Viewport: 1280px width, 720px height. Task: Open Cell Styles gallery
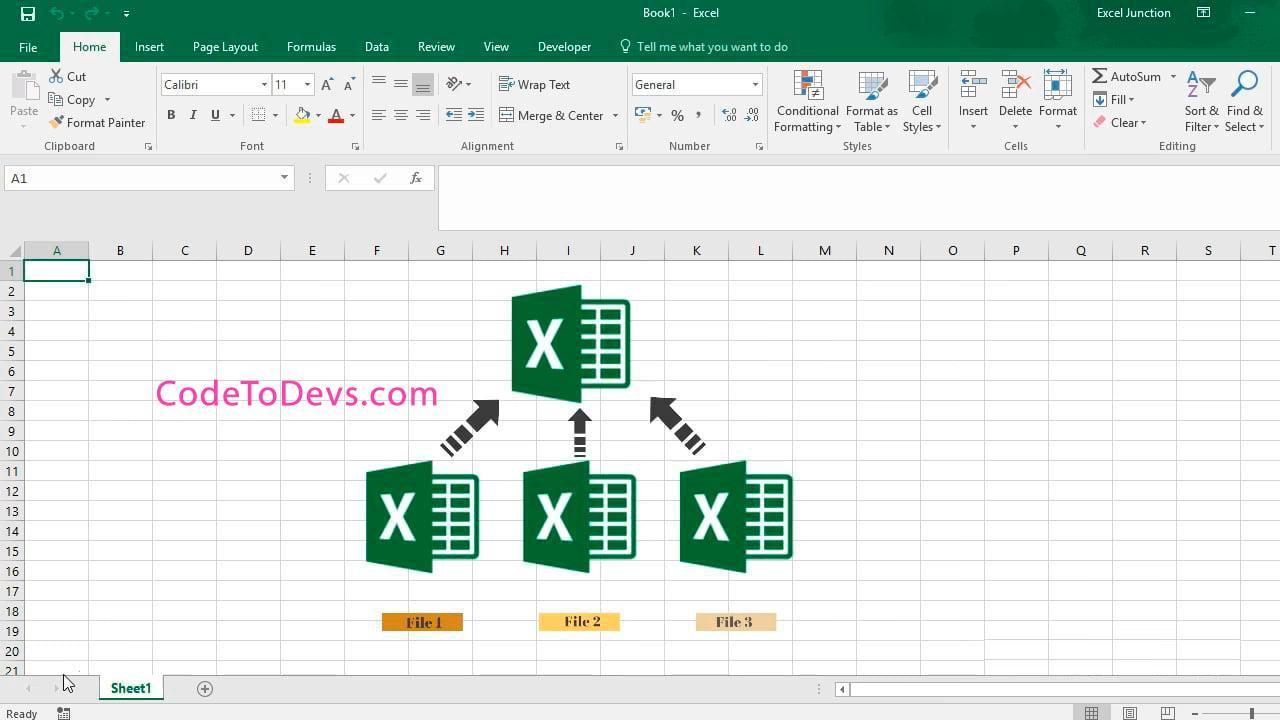click(x=921, y=101)
